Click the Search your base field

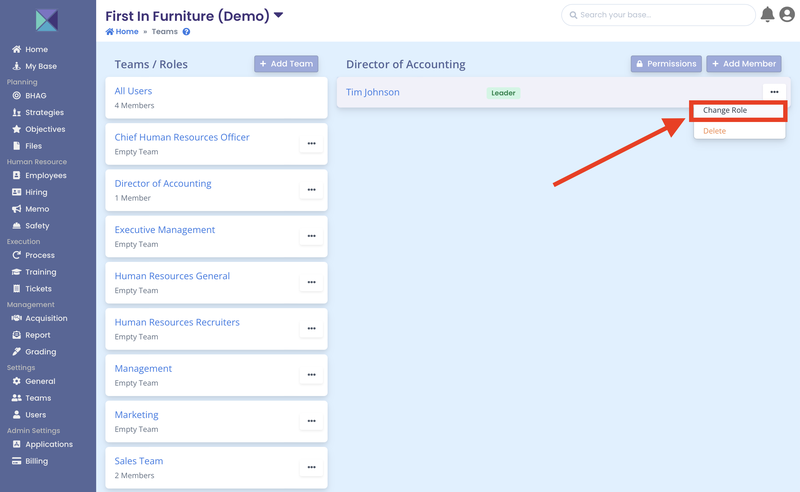(x=658, y=15)
